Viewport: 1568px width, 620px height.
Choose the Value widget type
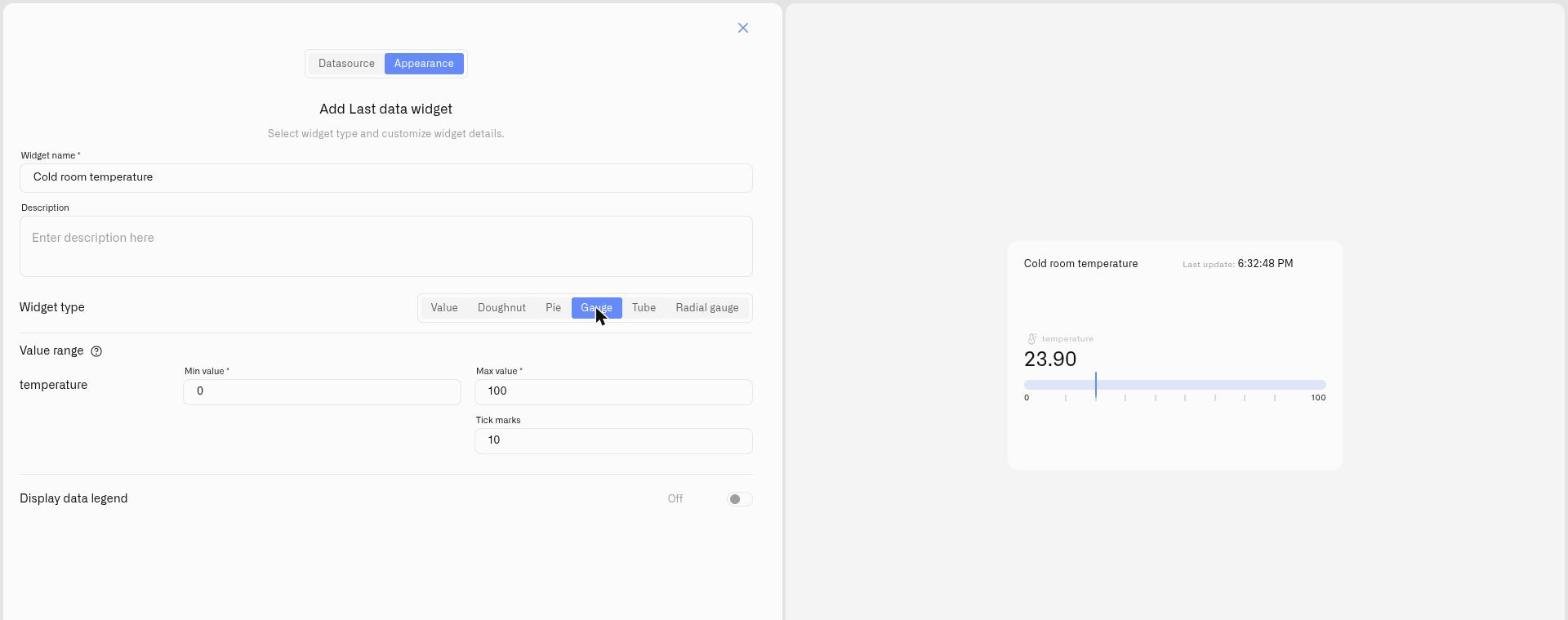pyautogui.click(x=444, y=308)
